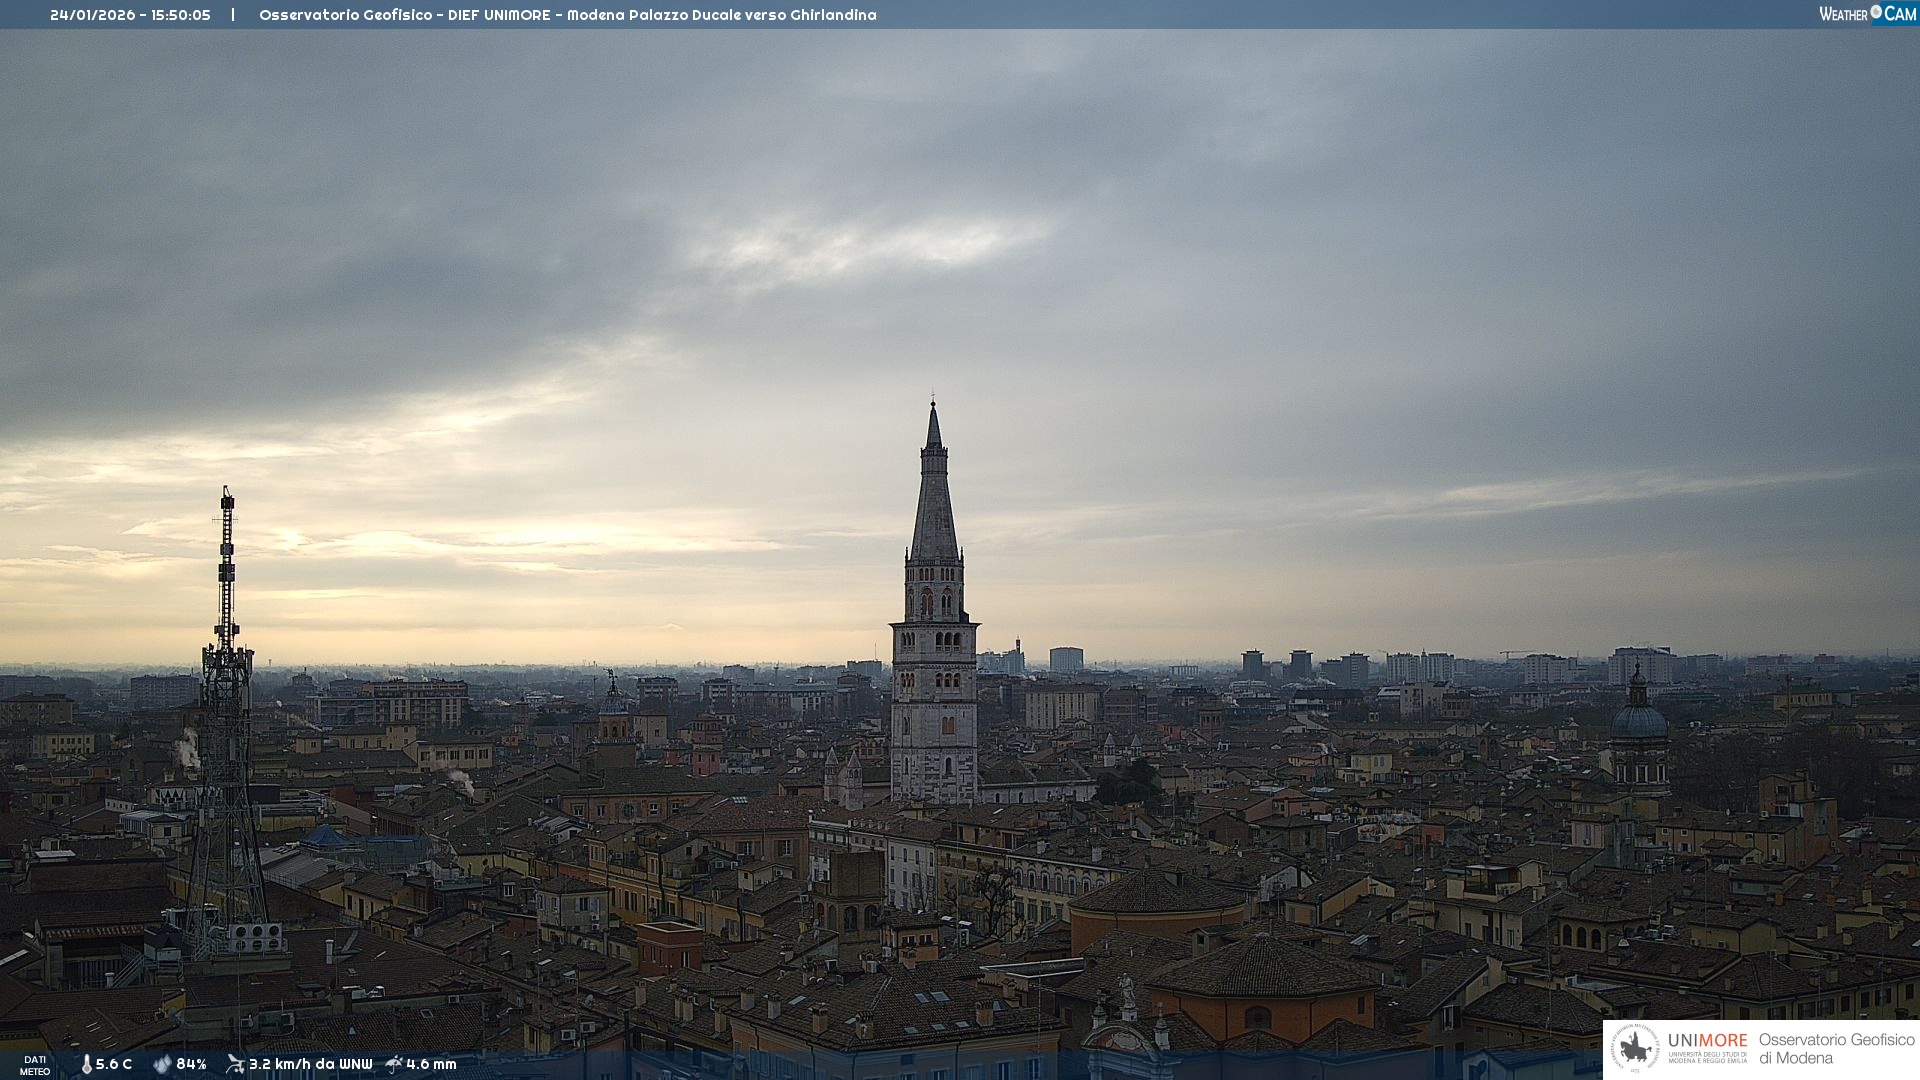Click the 3.2 km/h da WNW wind reading
This screenshot has width=1920, height=1080.
[310, 1064]
